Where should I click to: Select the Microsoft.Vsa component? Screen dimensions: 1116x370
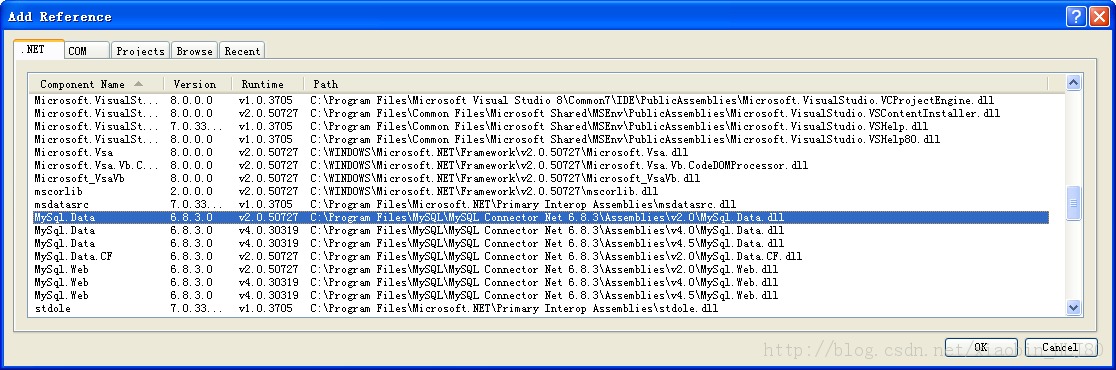tap(541, 152)
